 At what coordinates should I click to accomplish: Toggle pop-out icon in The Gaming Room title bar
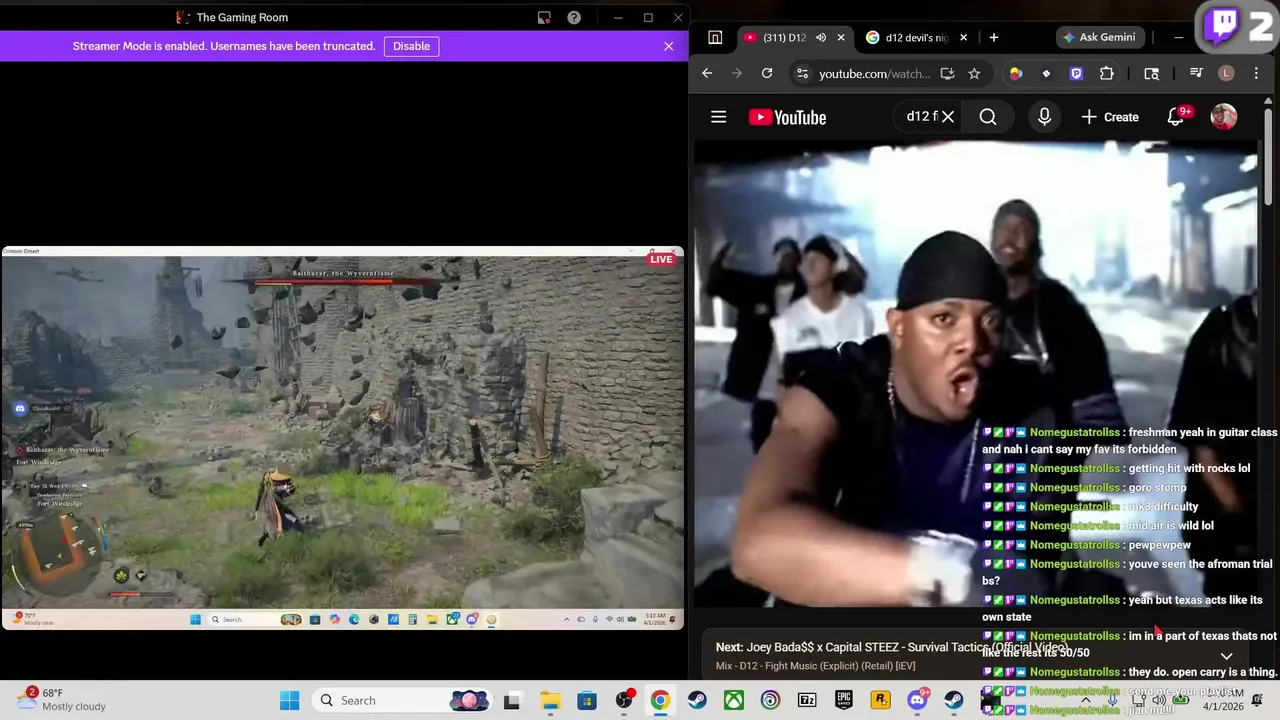pos(544,17)
